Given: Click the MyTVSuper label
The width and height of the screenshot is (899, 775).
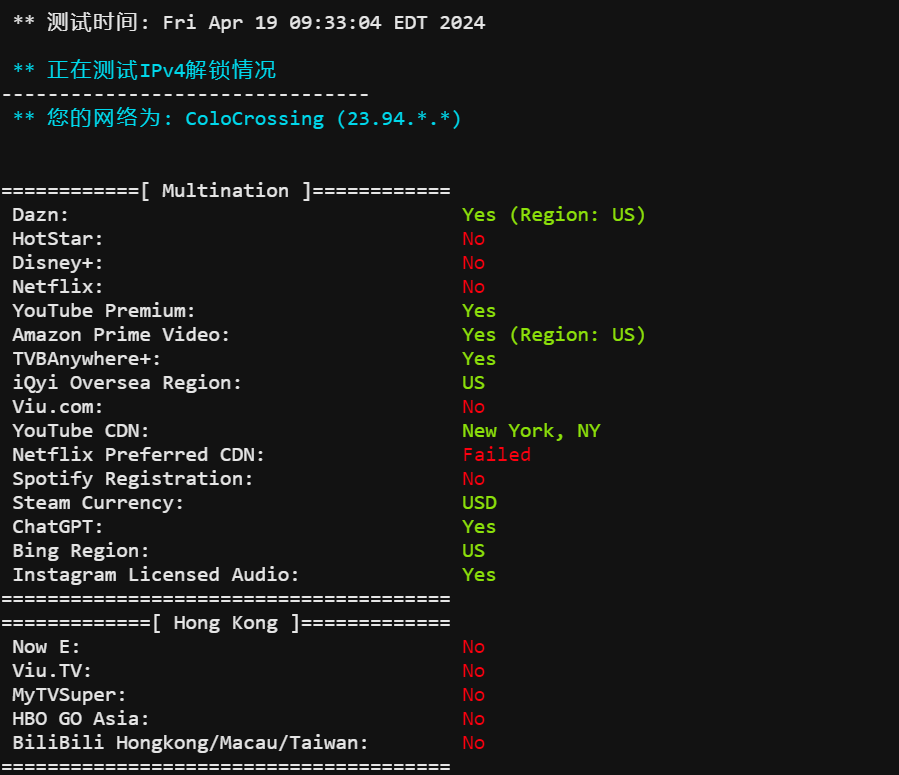Looking at the screenshot, I should point(69,695).
